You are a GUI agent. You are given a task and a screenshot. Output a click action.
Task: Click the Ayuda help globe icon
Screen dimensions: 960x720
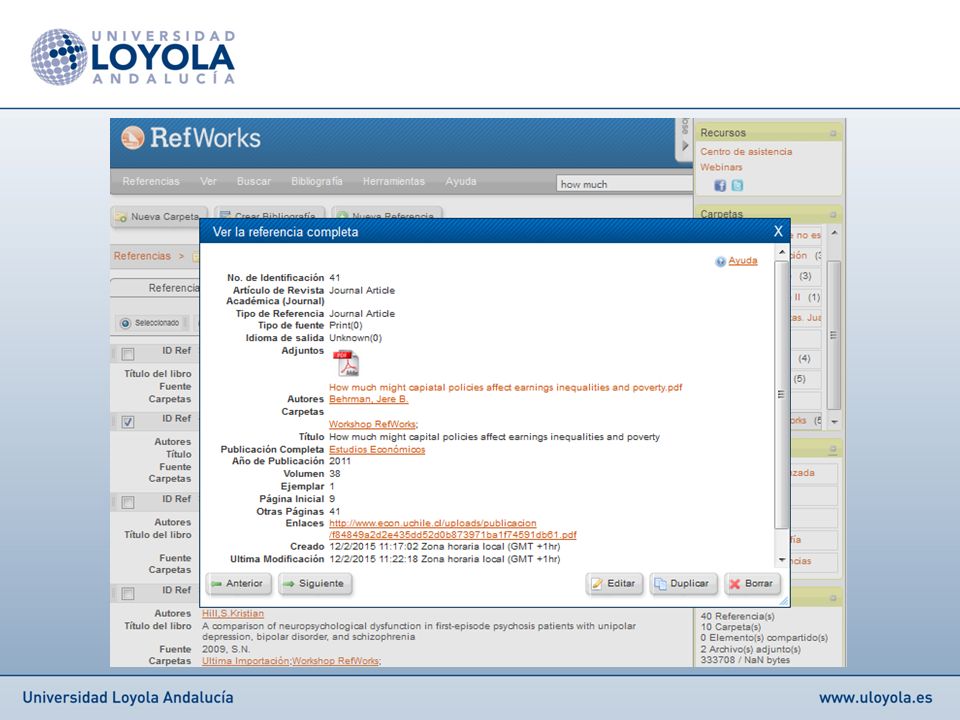click(720, 261)
